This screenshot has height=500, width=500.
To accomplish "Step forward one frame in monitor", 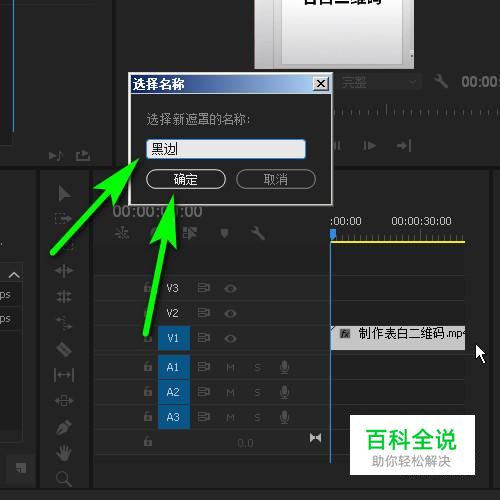I will click(369, 146).
